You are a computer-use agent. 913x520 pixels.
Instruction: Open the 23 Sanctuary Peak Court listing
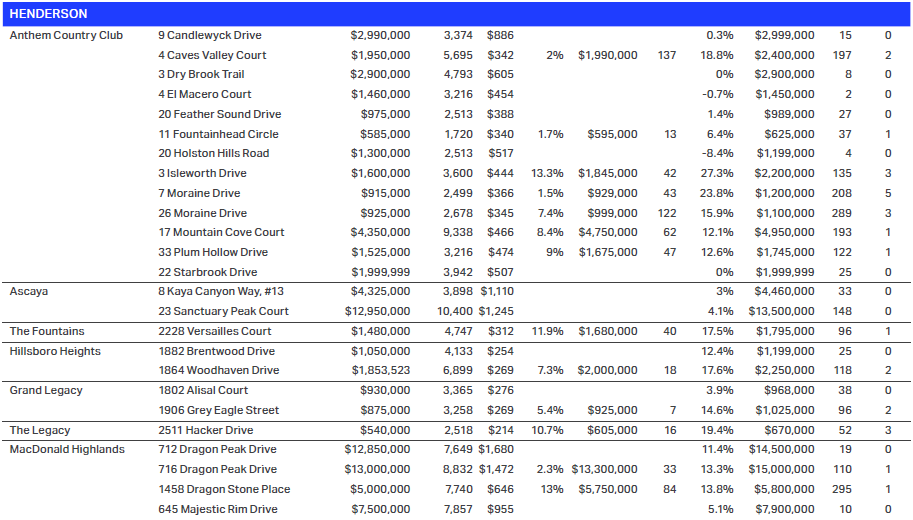tap(223, 311)
